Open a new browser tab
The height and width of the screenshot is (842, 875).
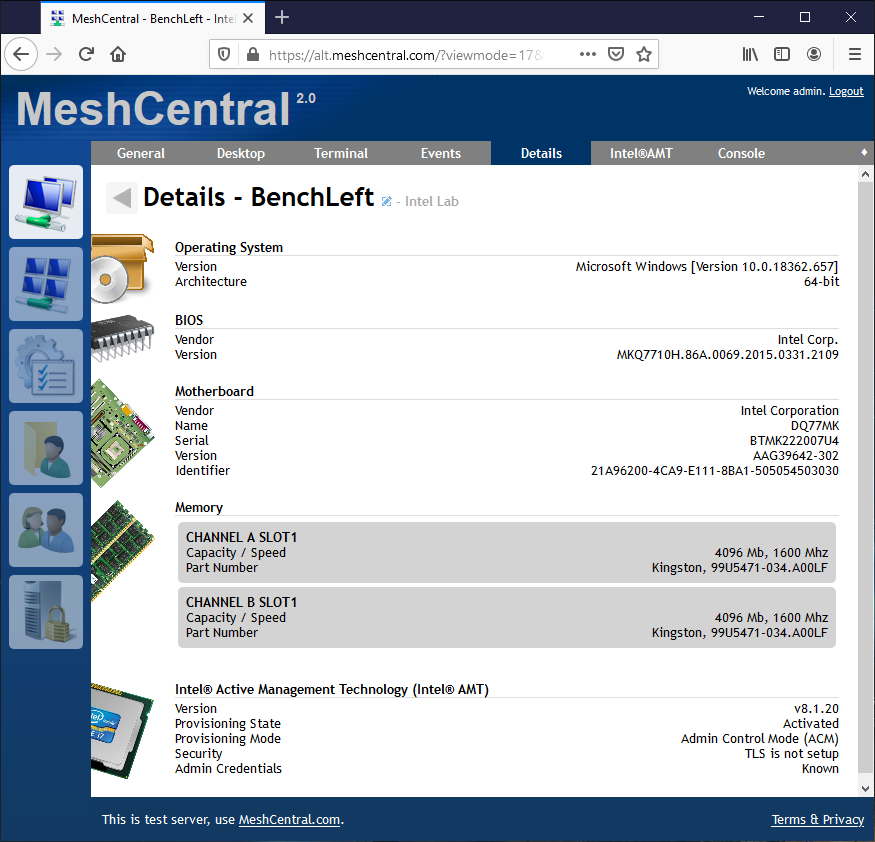tap(282, 17)
